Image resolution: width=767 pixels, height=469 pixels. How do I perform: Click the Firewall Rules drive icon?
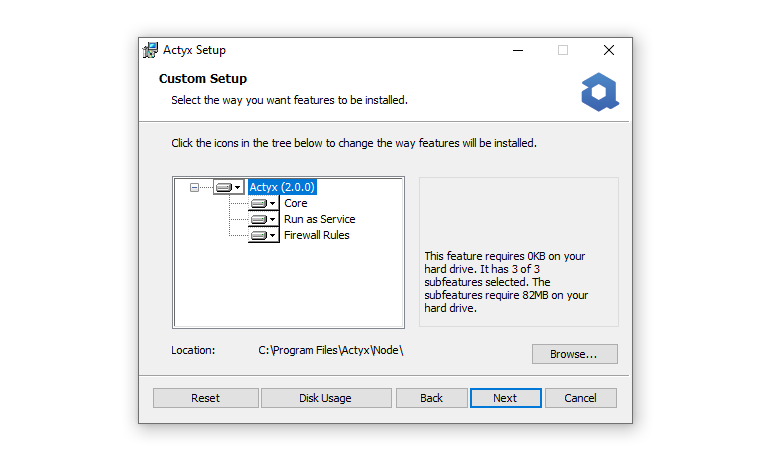259,236
